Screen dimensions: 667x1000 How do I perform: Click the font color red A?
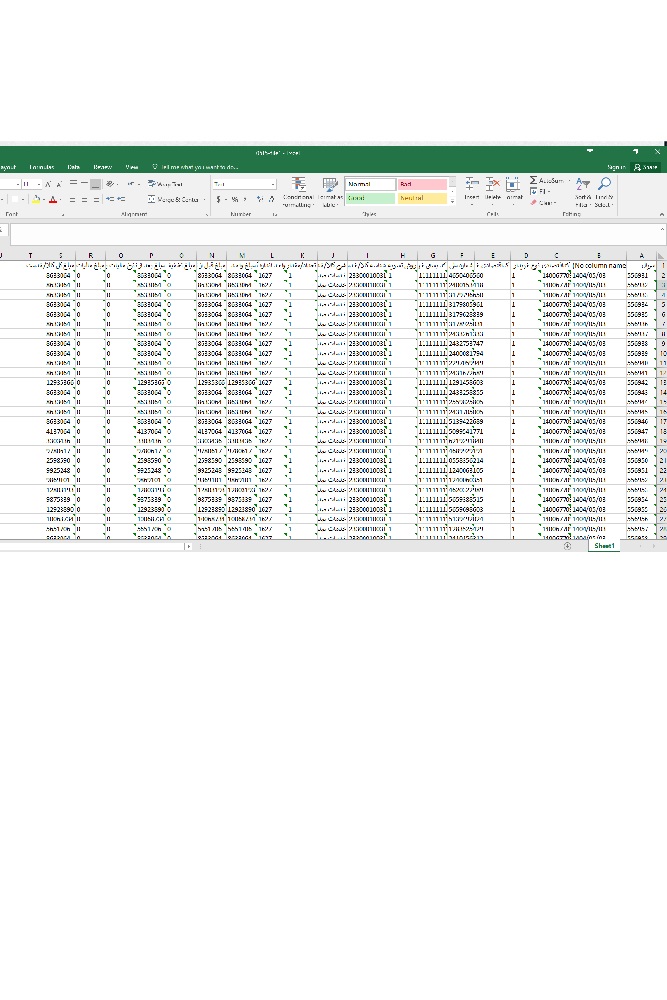[52, 200]
